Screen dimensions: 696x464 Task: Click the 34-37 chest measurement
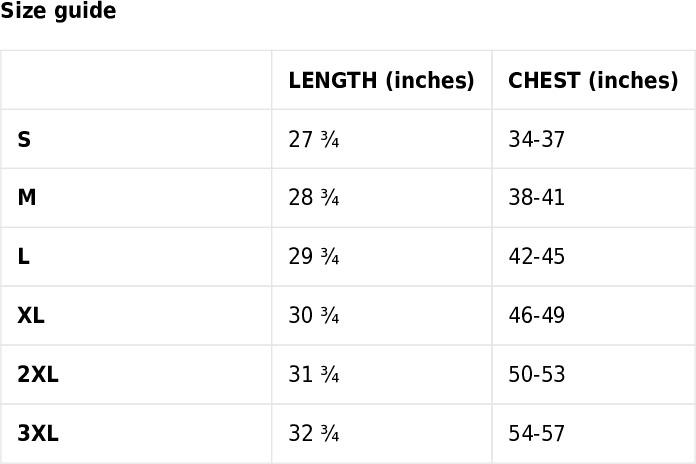[x=536, y=139]
